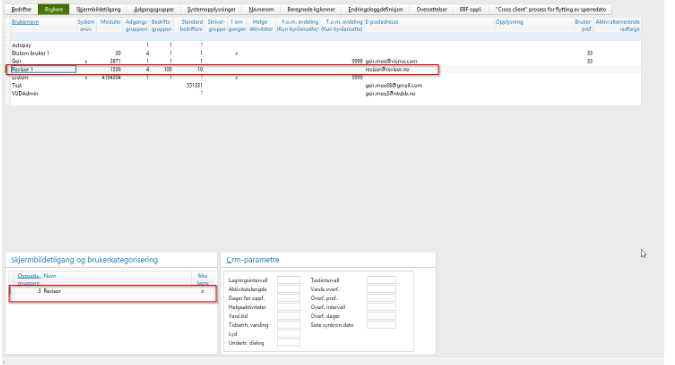Click the Skrivergruppe column header

217,25
